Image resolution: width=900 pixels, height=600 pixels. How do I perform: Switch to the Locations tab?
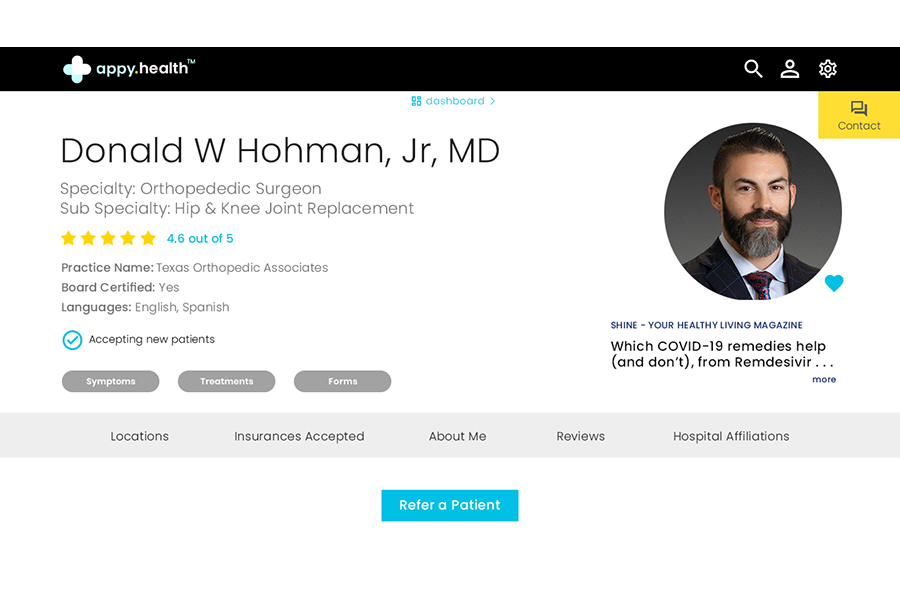coord(139,436)
